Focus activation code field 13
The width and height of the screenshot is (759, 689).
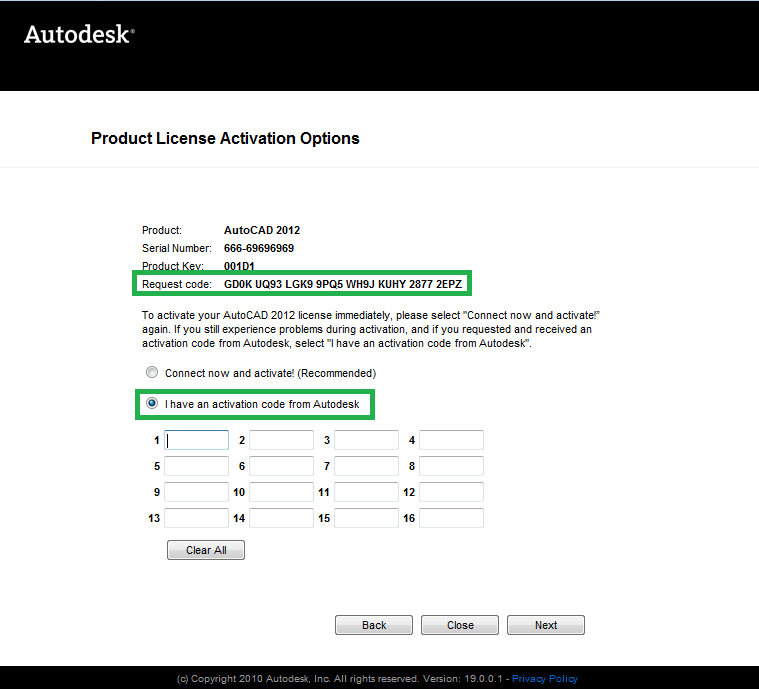(197, 518)
